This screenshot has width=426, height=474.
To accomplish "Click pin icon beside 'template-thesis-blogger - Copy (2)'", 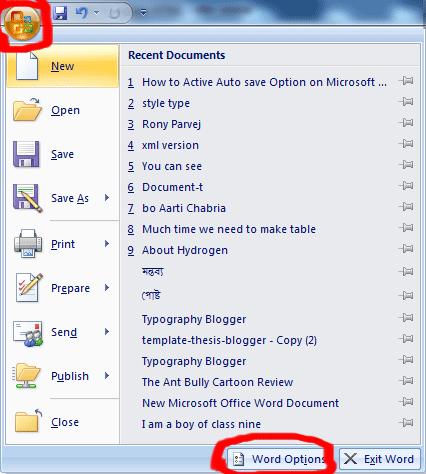I will [406, 339].
